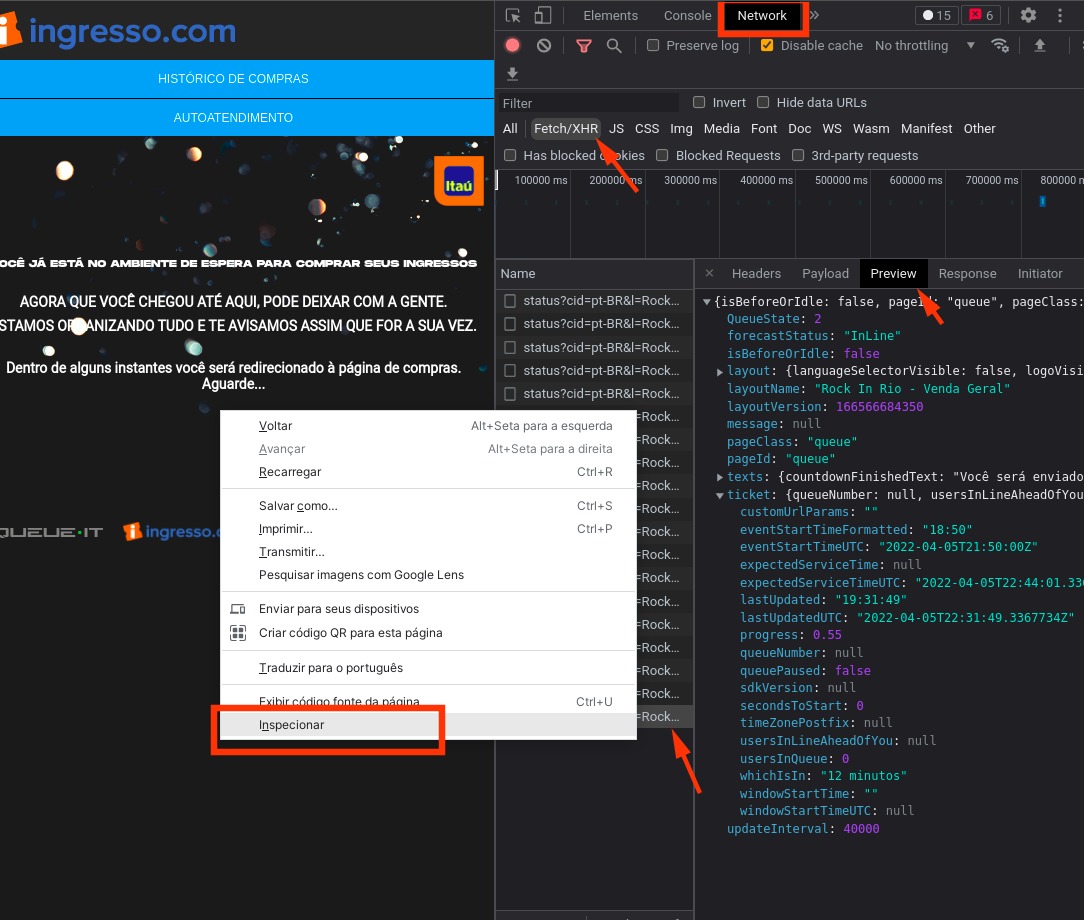Viewport: 1084px width, 920px height.
Task: Focus the network Filter text field
Action: tap(590, 103)
